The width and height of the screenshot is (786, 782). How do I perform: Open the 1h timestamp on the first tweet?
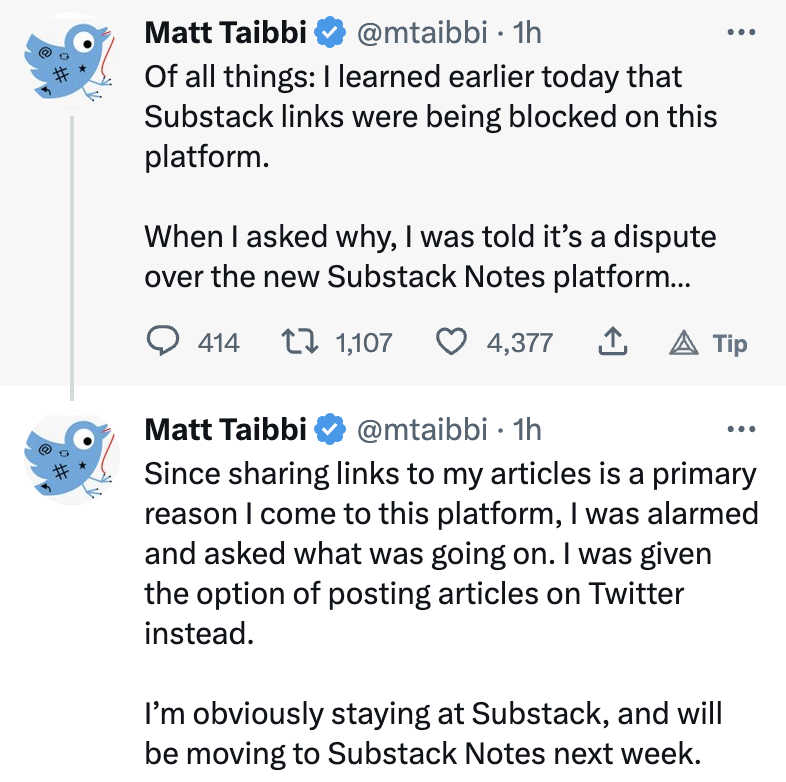tap(527, 33)
